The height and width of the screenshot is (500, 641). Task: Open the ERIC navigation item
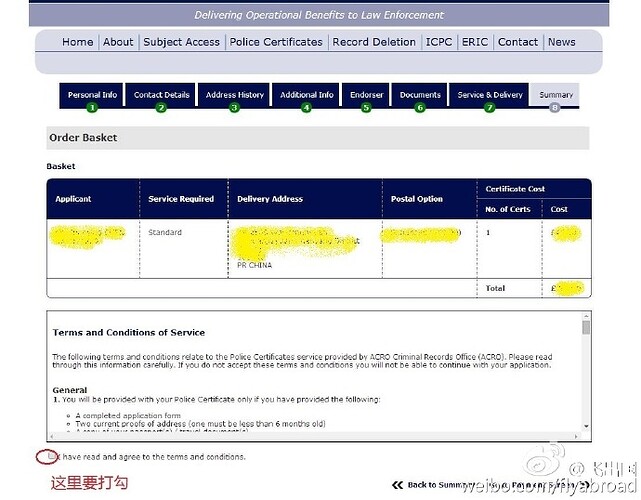(x=475, y=42)
